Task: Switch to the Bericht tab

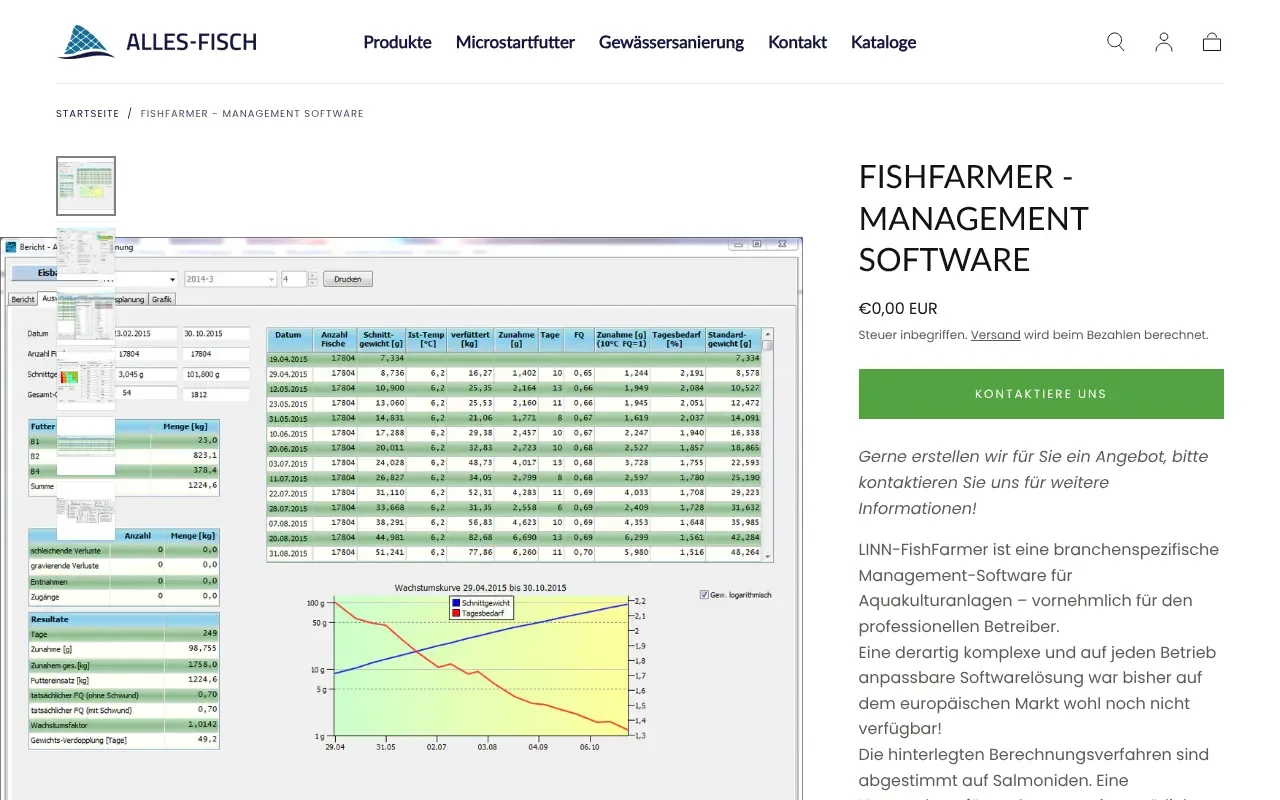Action: click(x=23, y=299)
